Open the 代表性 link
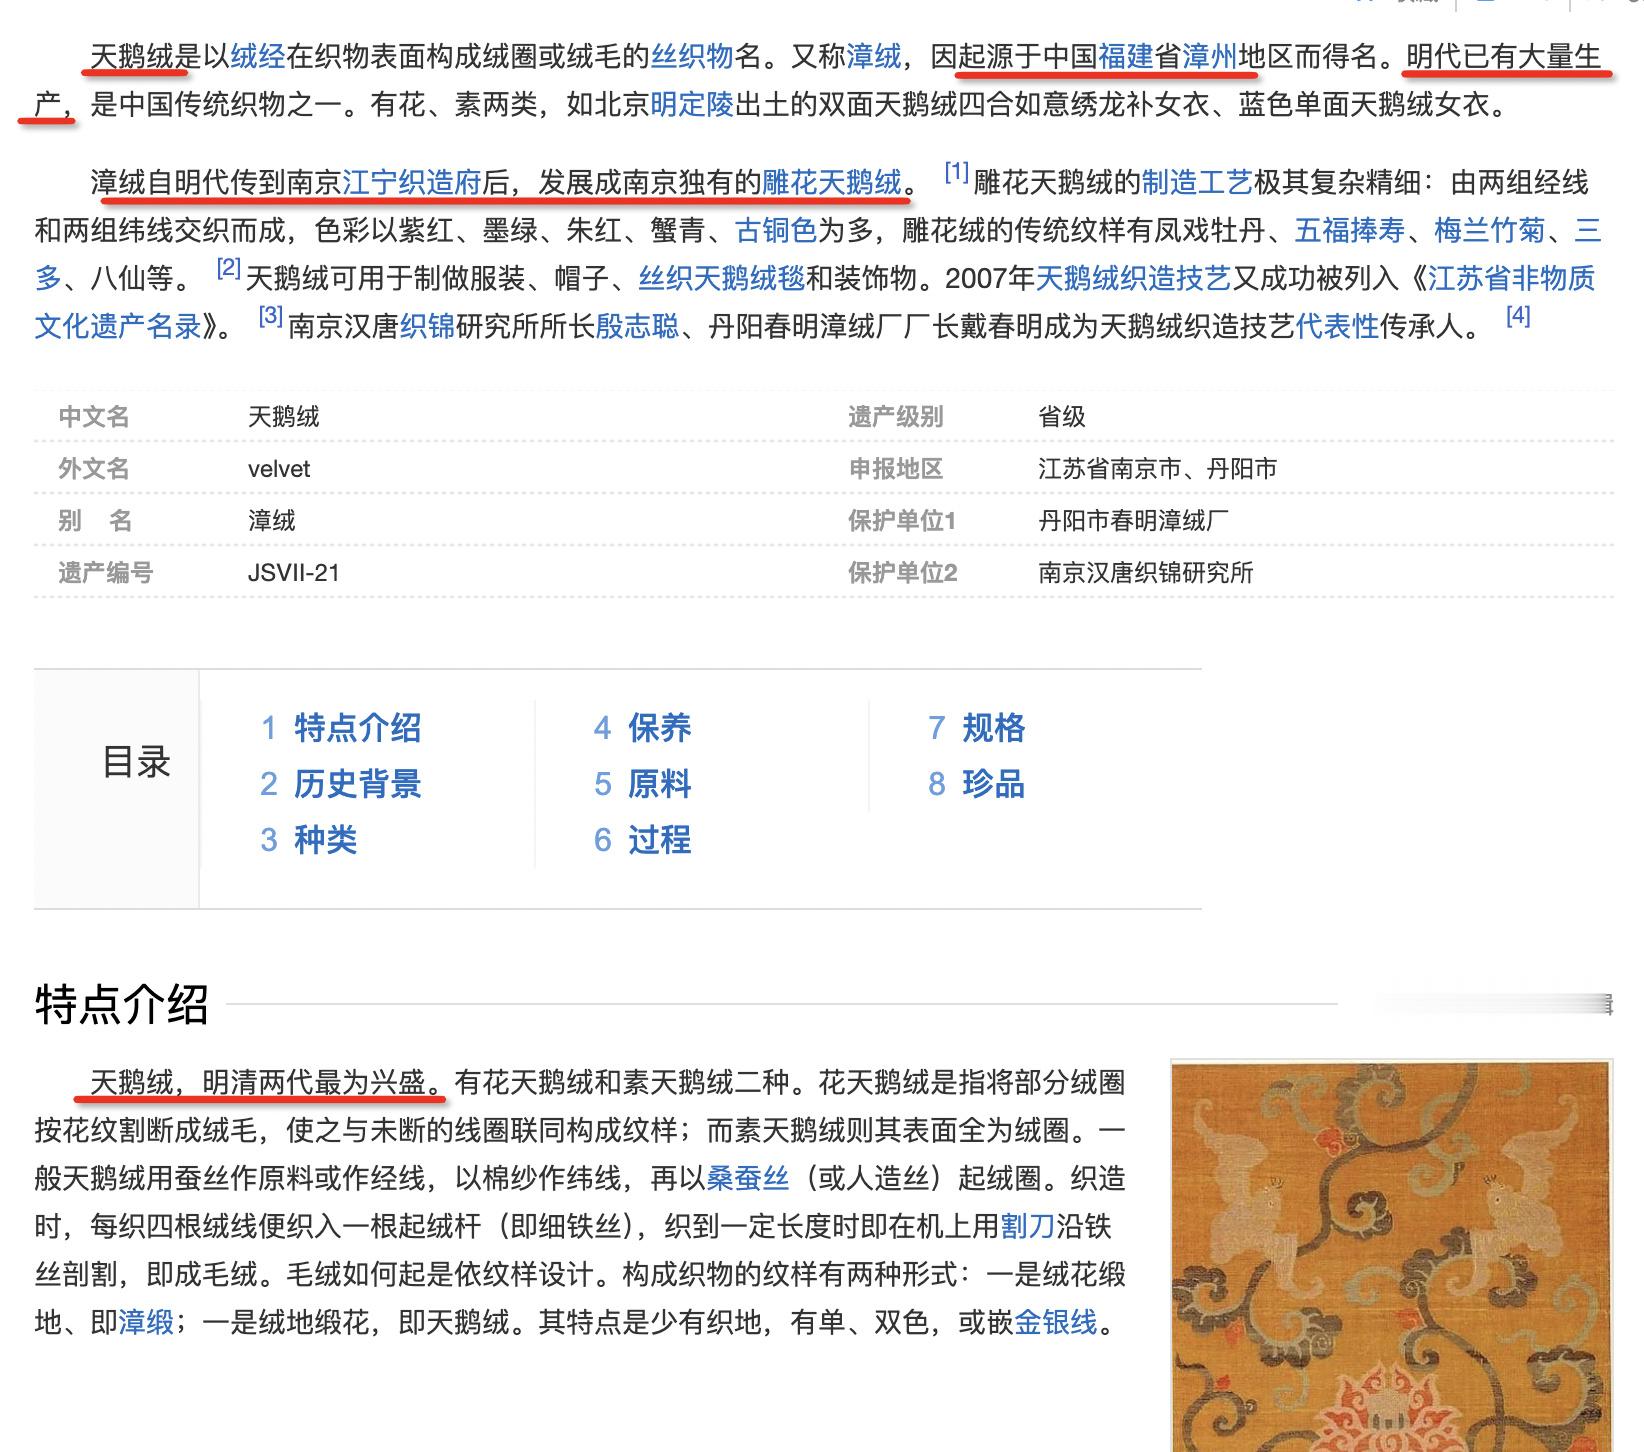 1337,326
